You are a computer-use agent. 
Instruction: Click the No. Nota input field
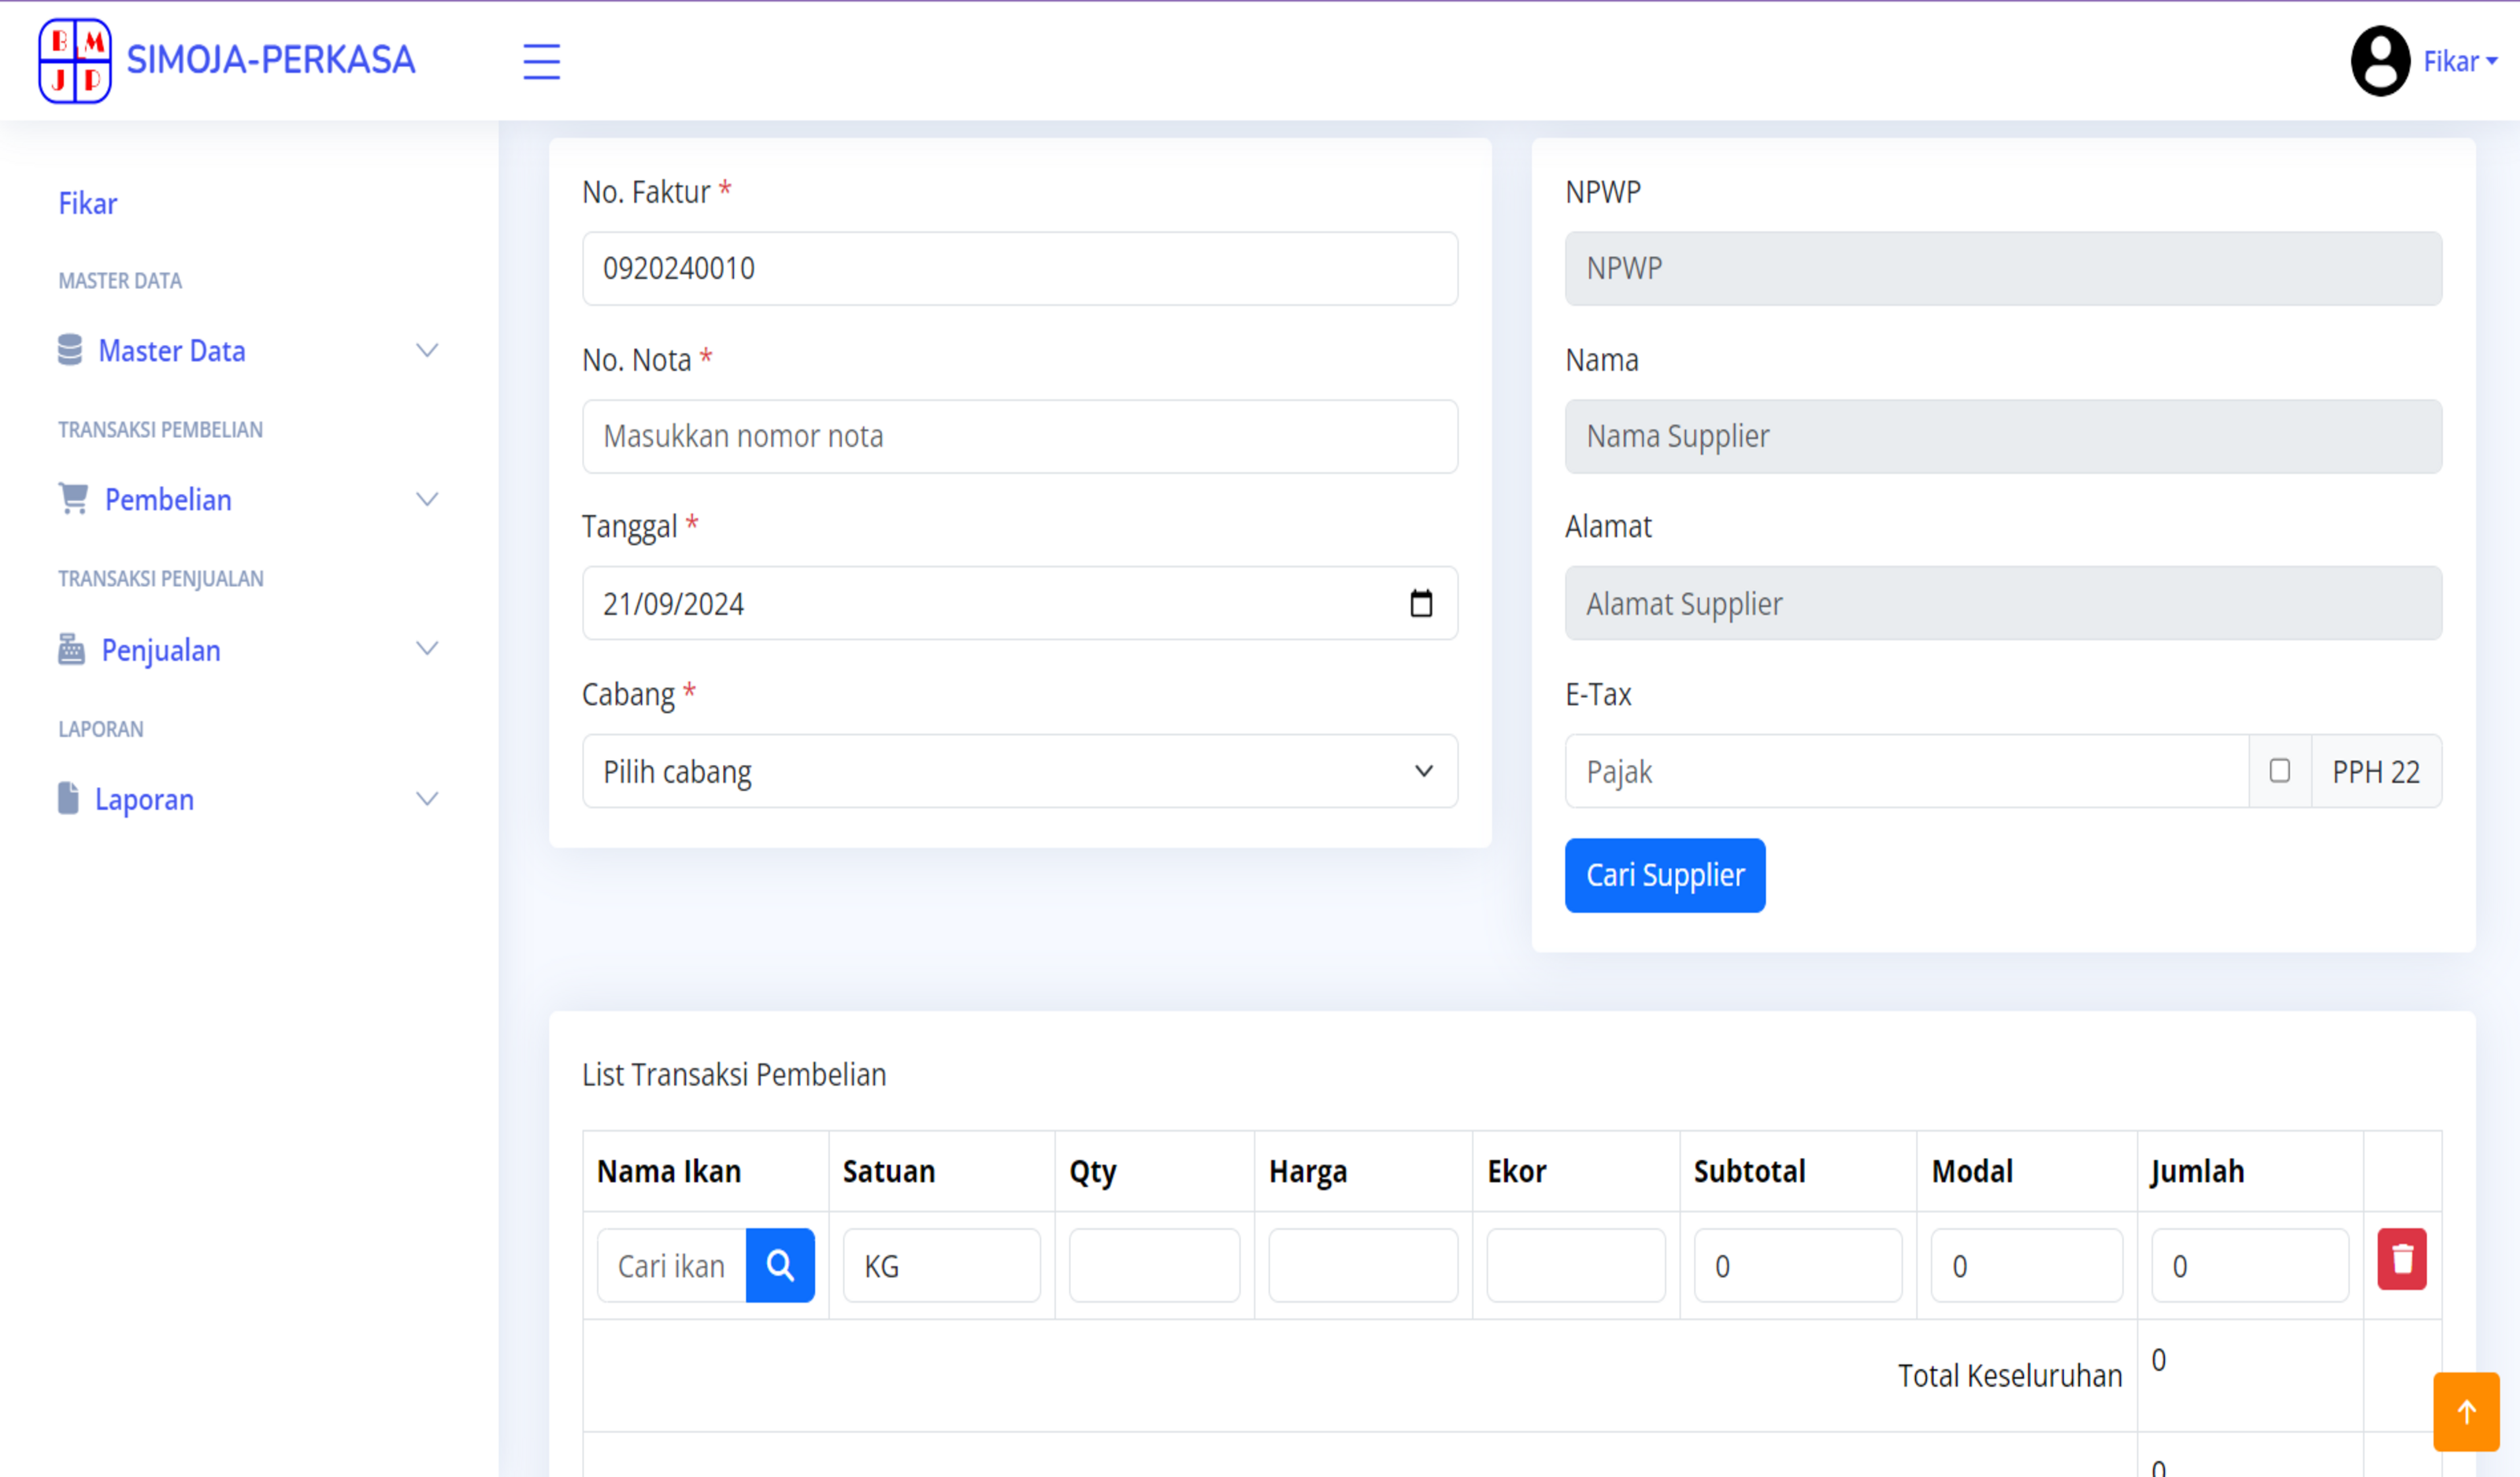coord(1019,436)
